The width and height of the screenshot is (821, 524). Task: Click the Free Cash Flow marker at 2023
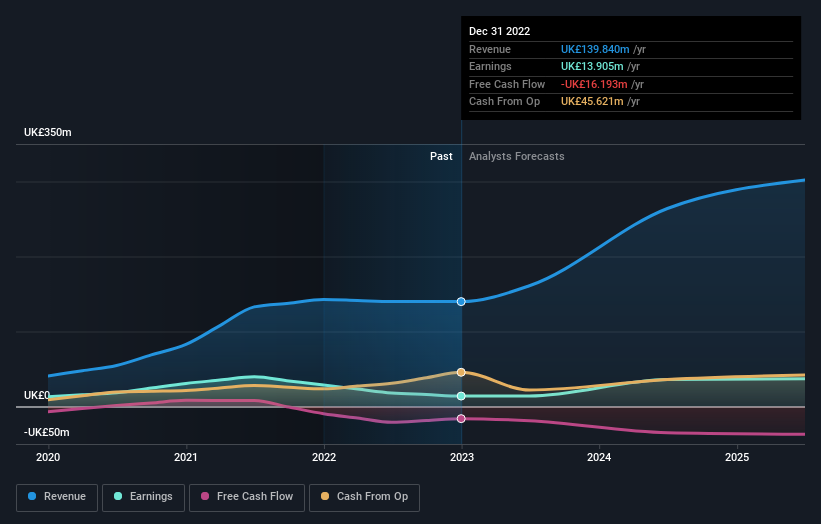pos(461,419)
